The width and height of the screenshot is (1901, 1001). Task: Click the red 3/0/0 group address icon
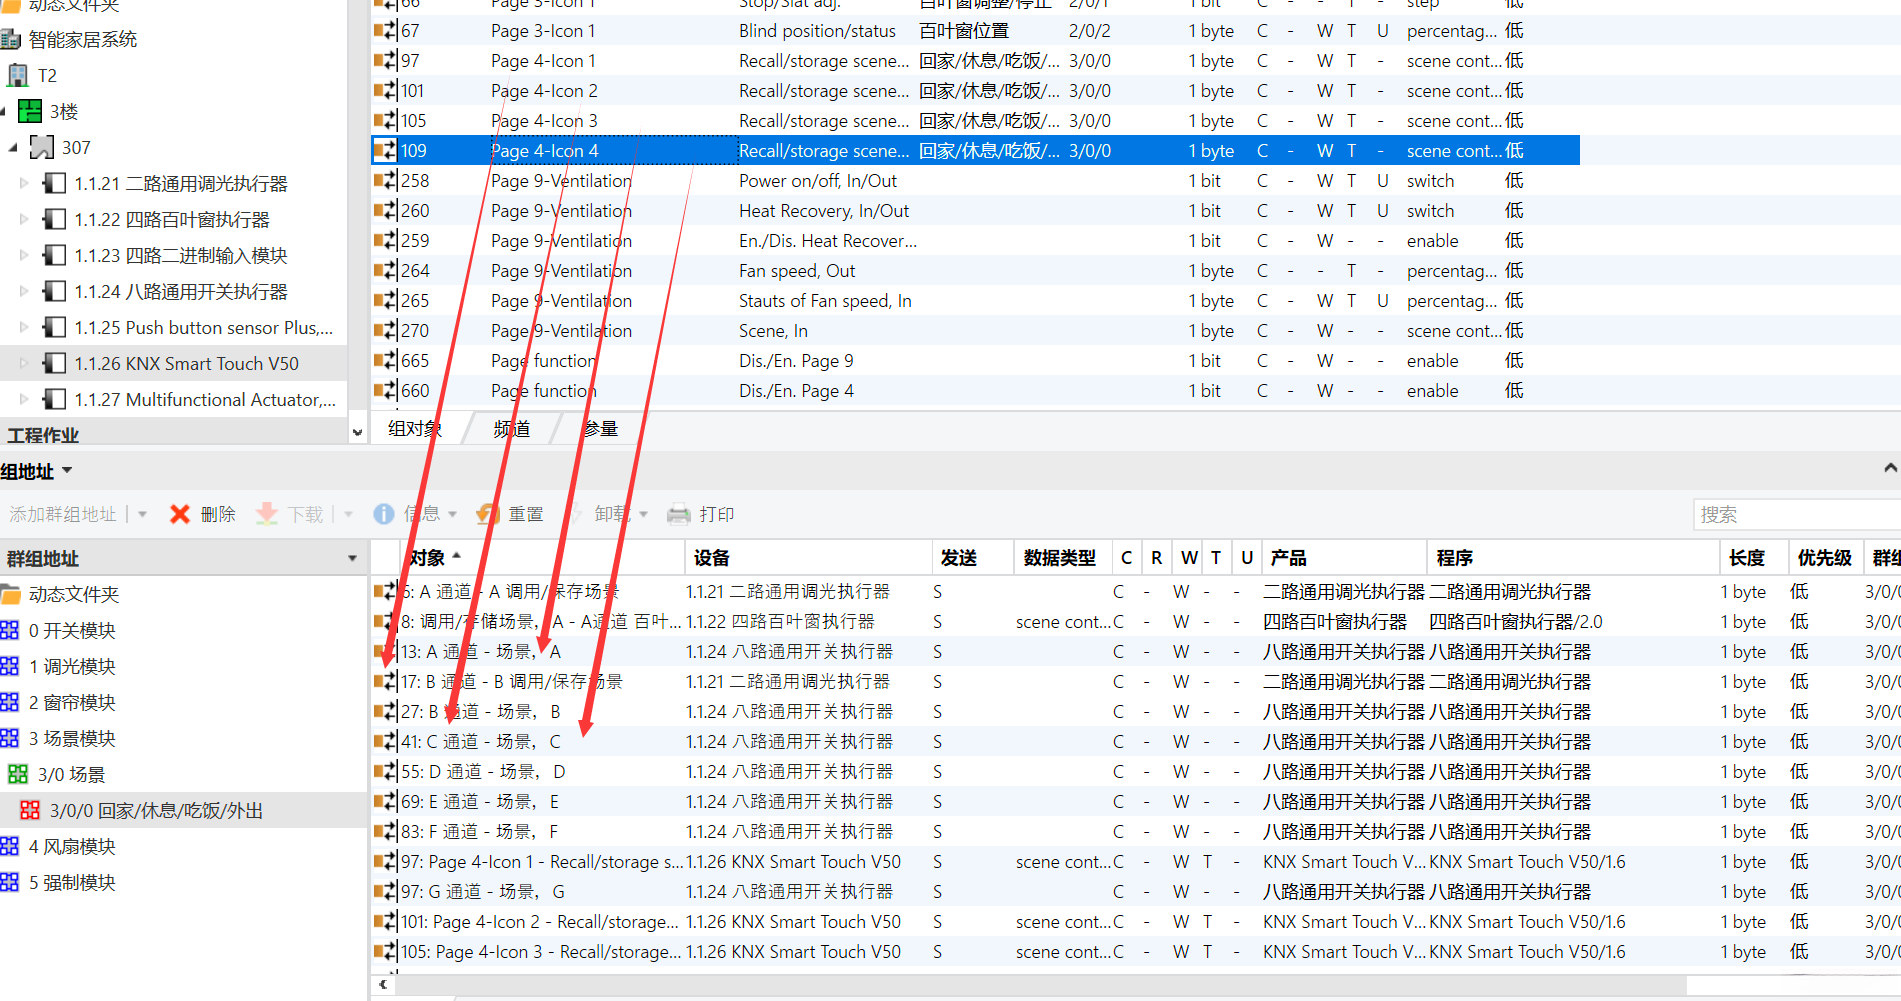[30, 811]
